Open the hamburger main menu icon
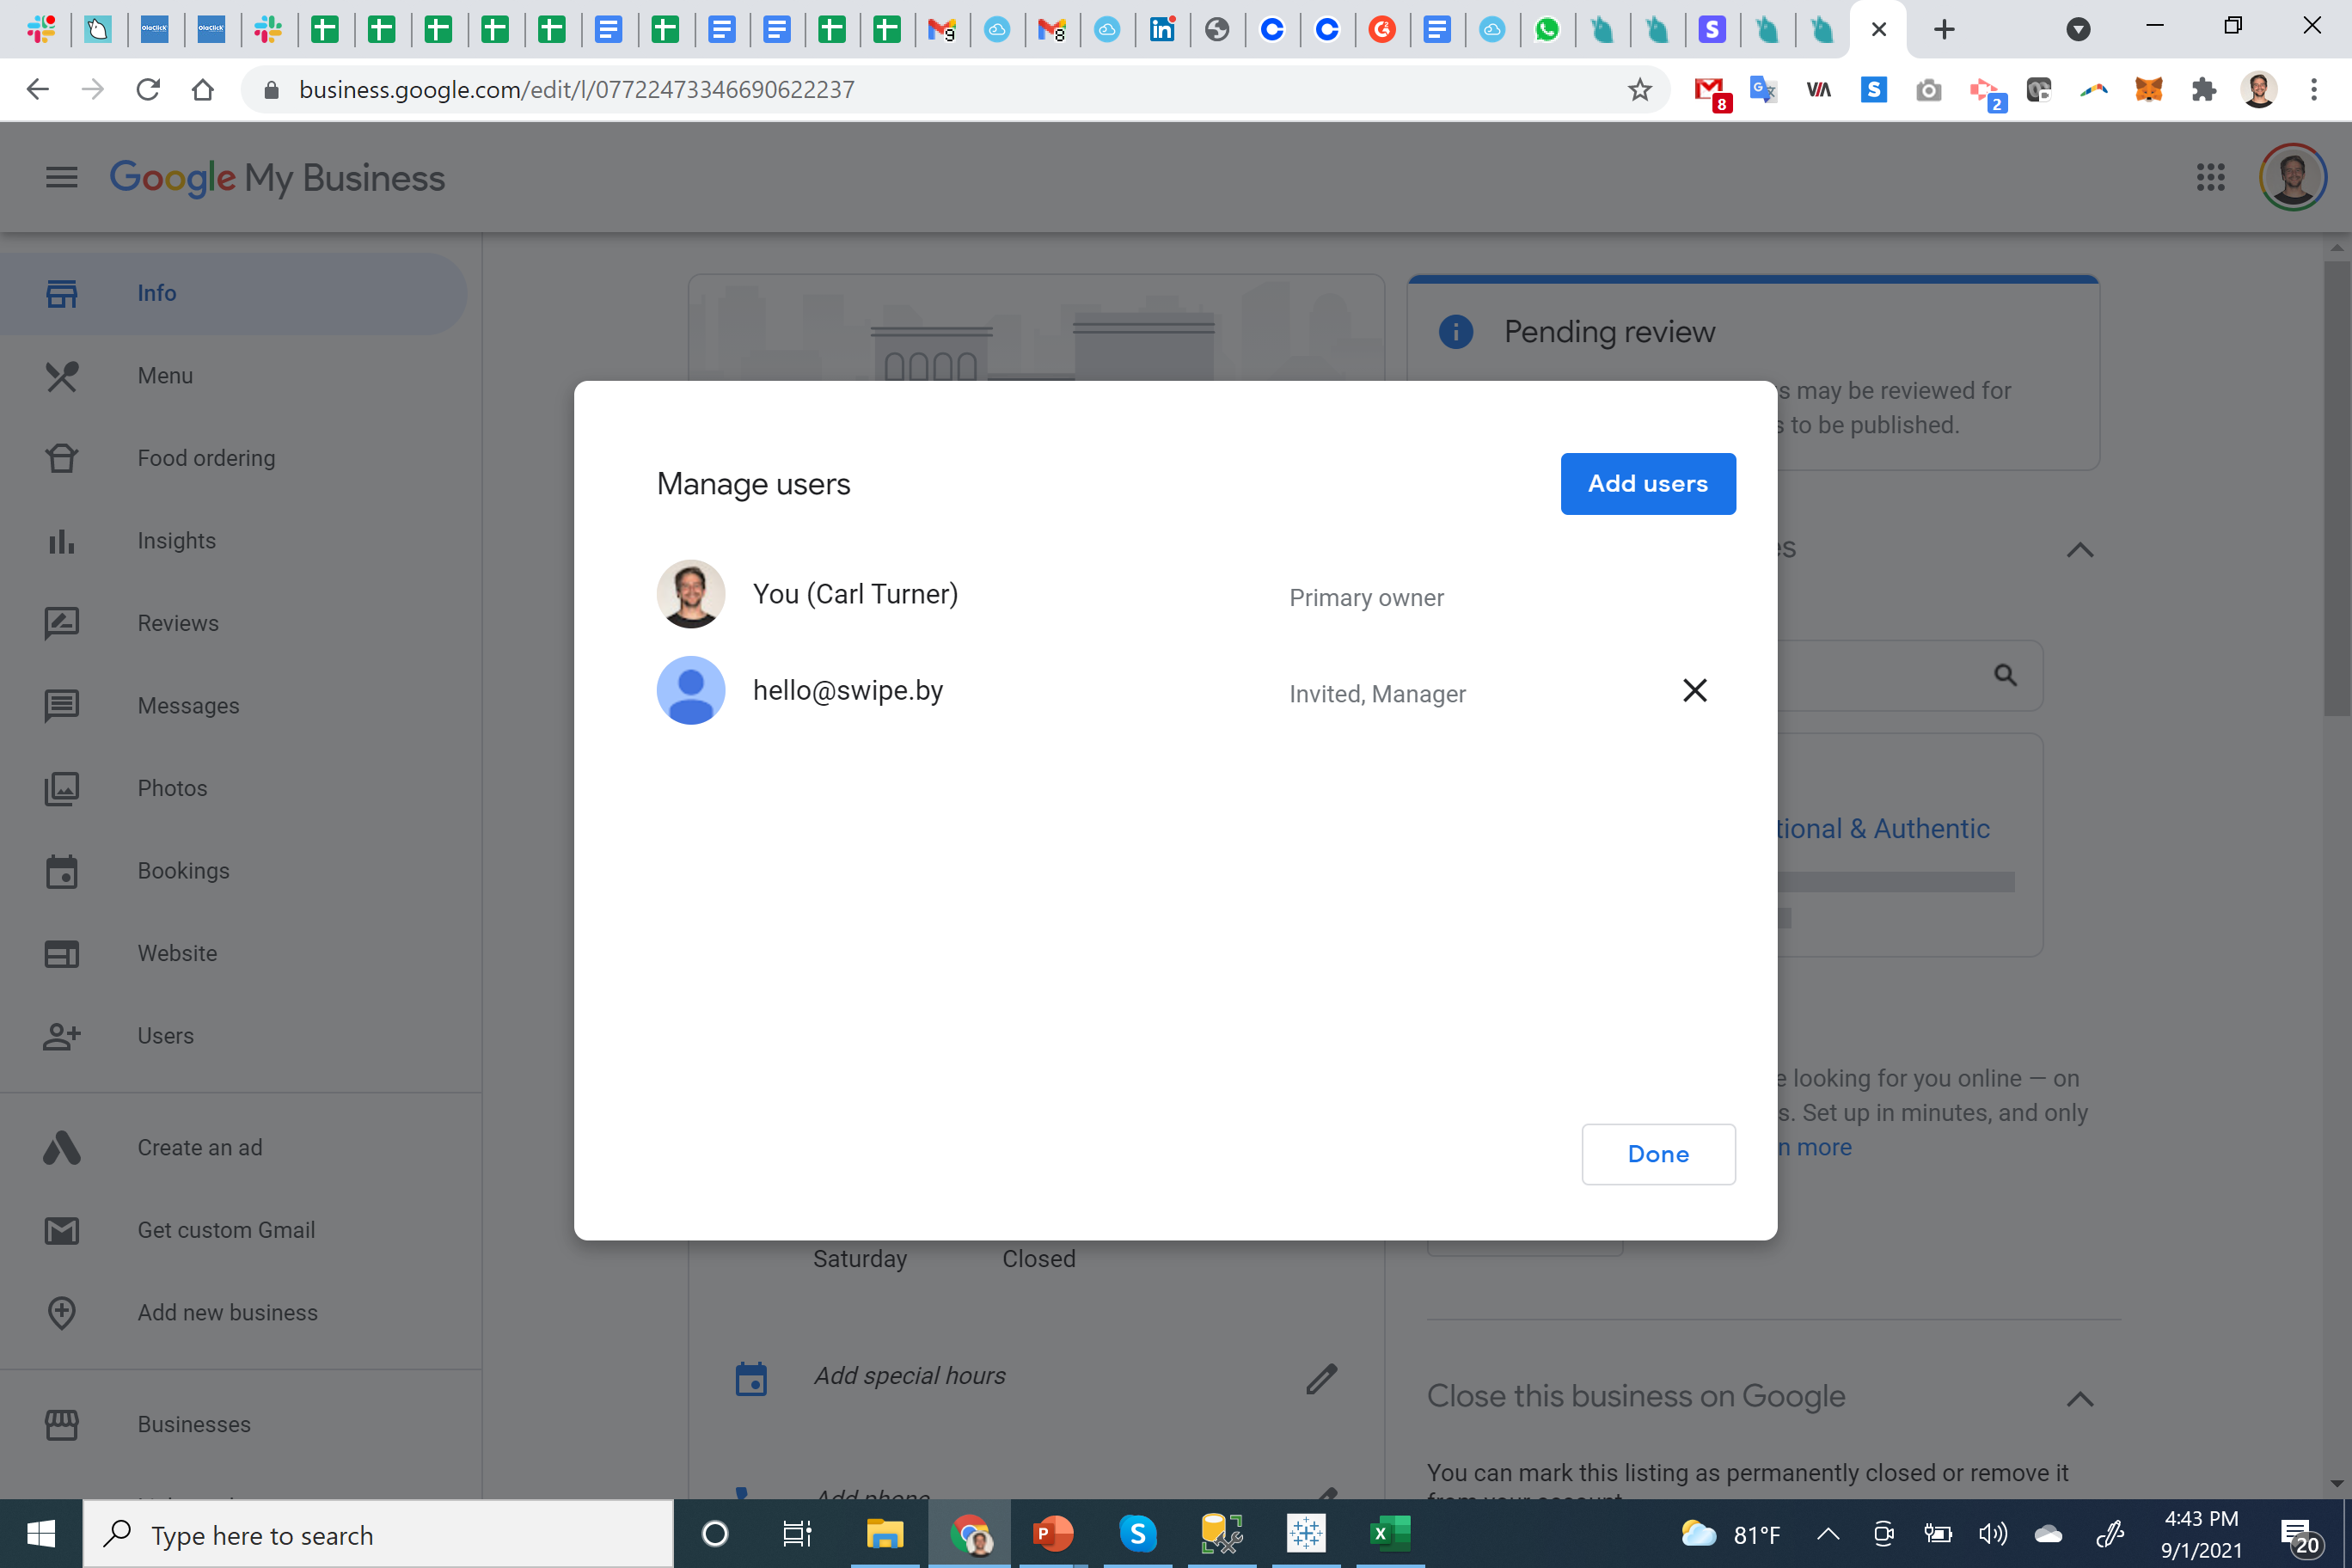 pyautogui.click(x=61, y=178)
